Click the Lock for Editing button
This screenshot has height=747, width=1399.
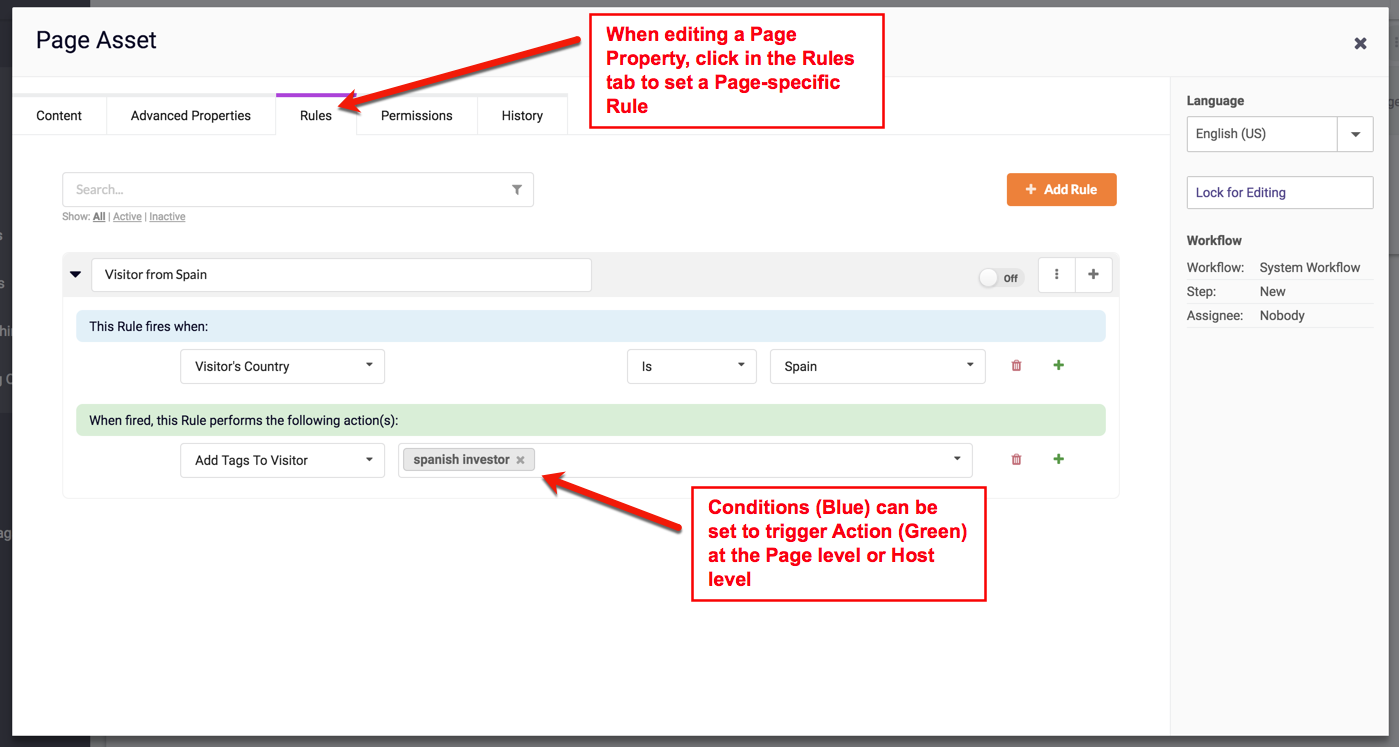1279,193
